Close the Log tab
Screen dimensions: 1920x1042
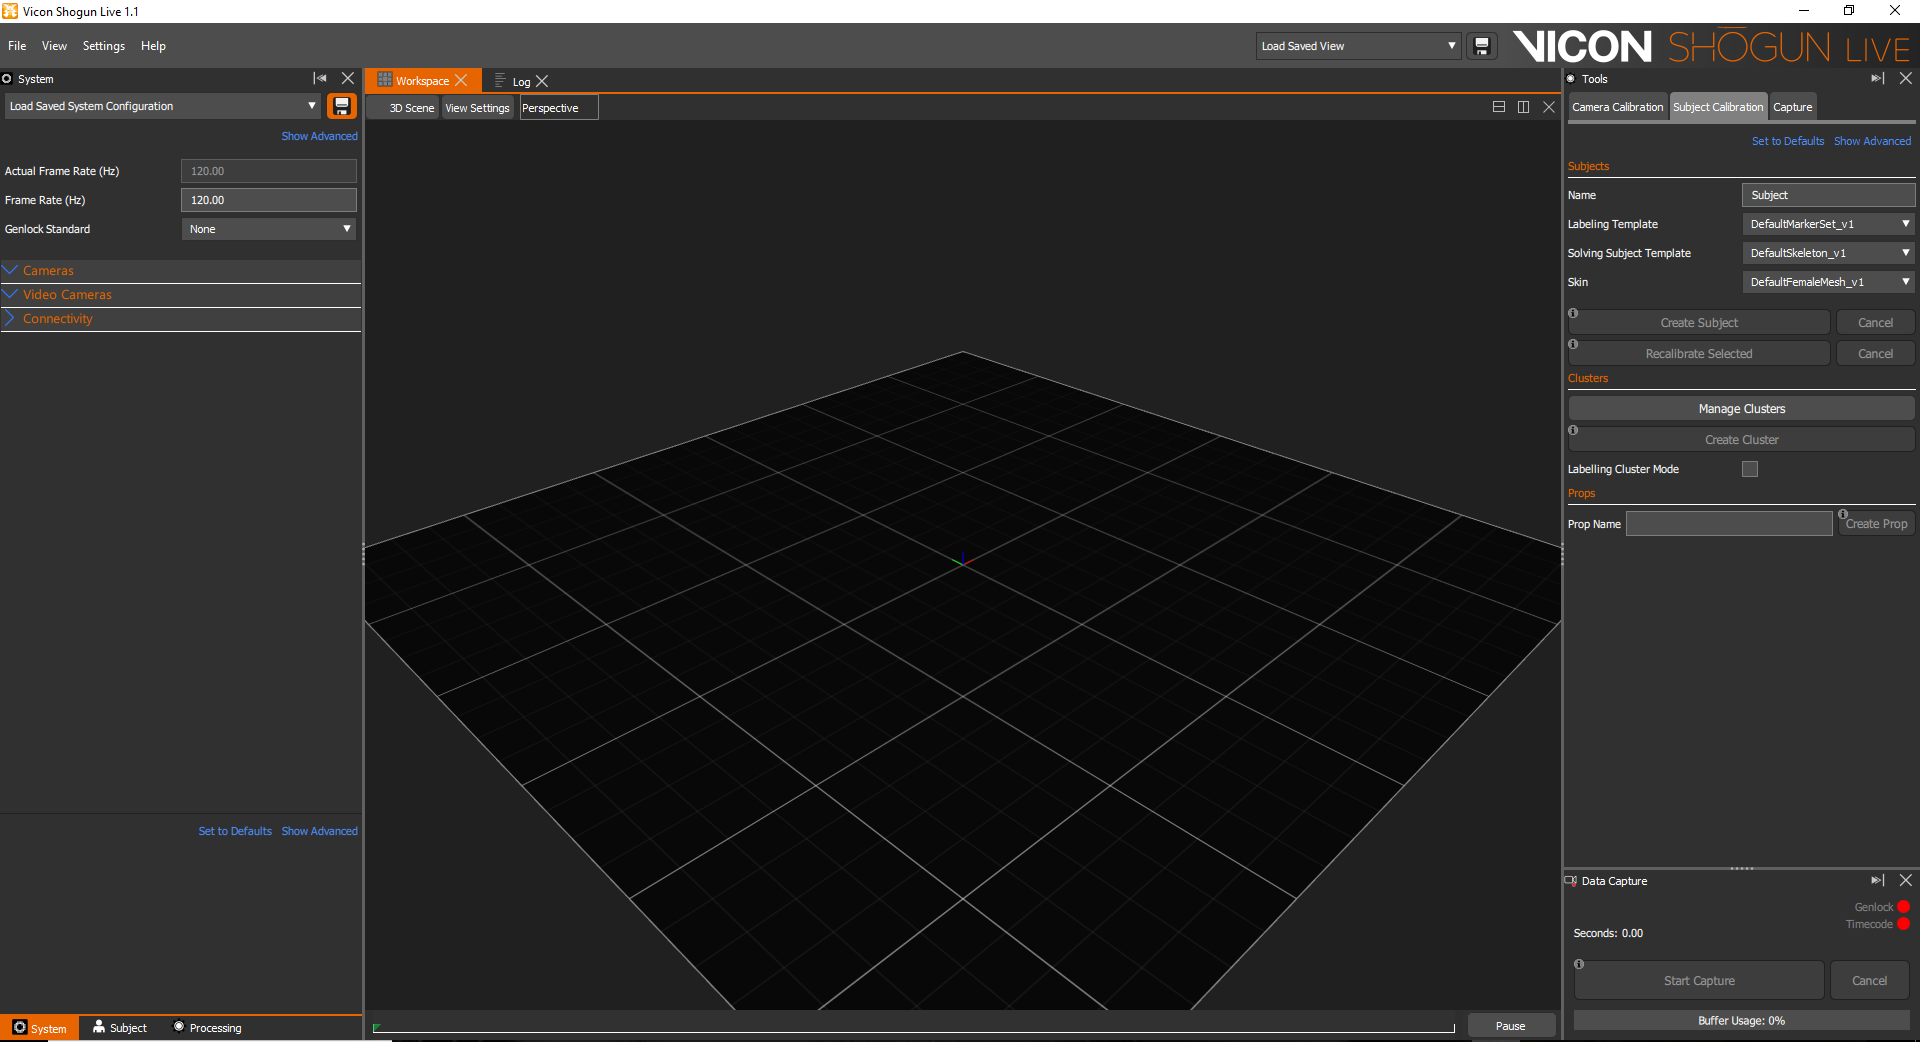(x=542, y=81)
